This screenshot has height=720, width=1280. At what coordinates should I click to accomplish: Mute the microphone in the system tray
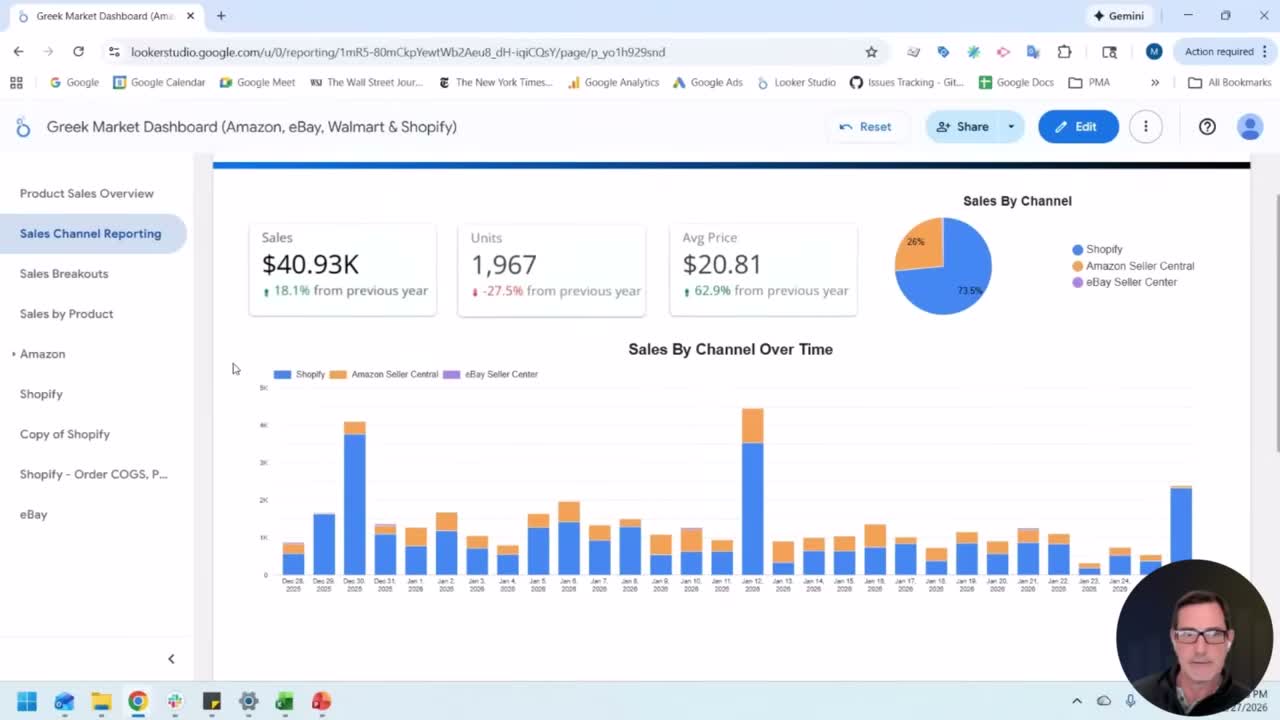[x=1130, y=701]
